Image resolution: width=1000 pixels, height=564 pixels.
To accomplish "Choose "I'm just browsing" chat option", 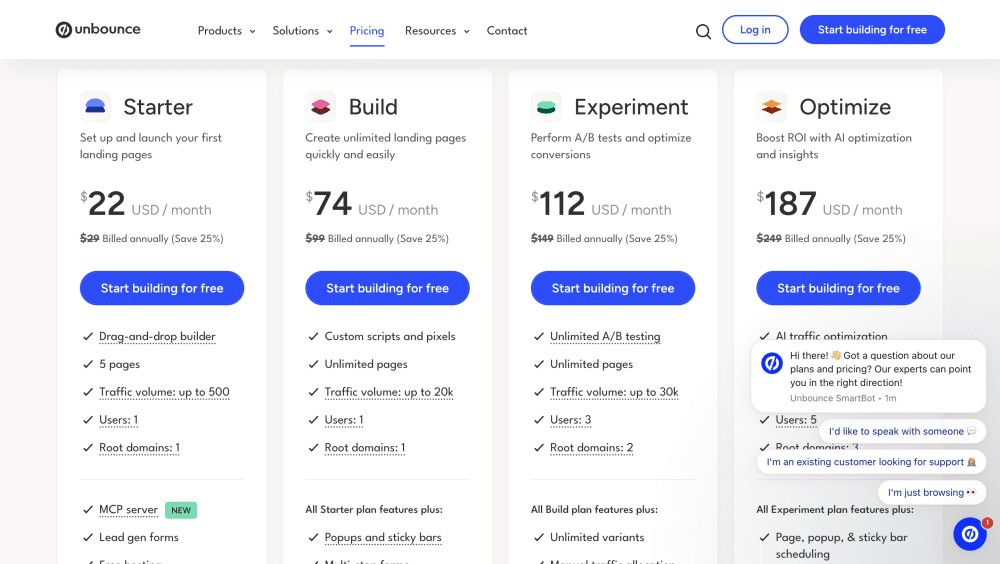I will coord(932,493).
